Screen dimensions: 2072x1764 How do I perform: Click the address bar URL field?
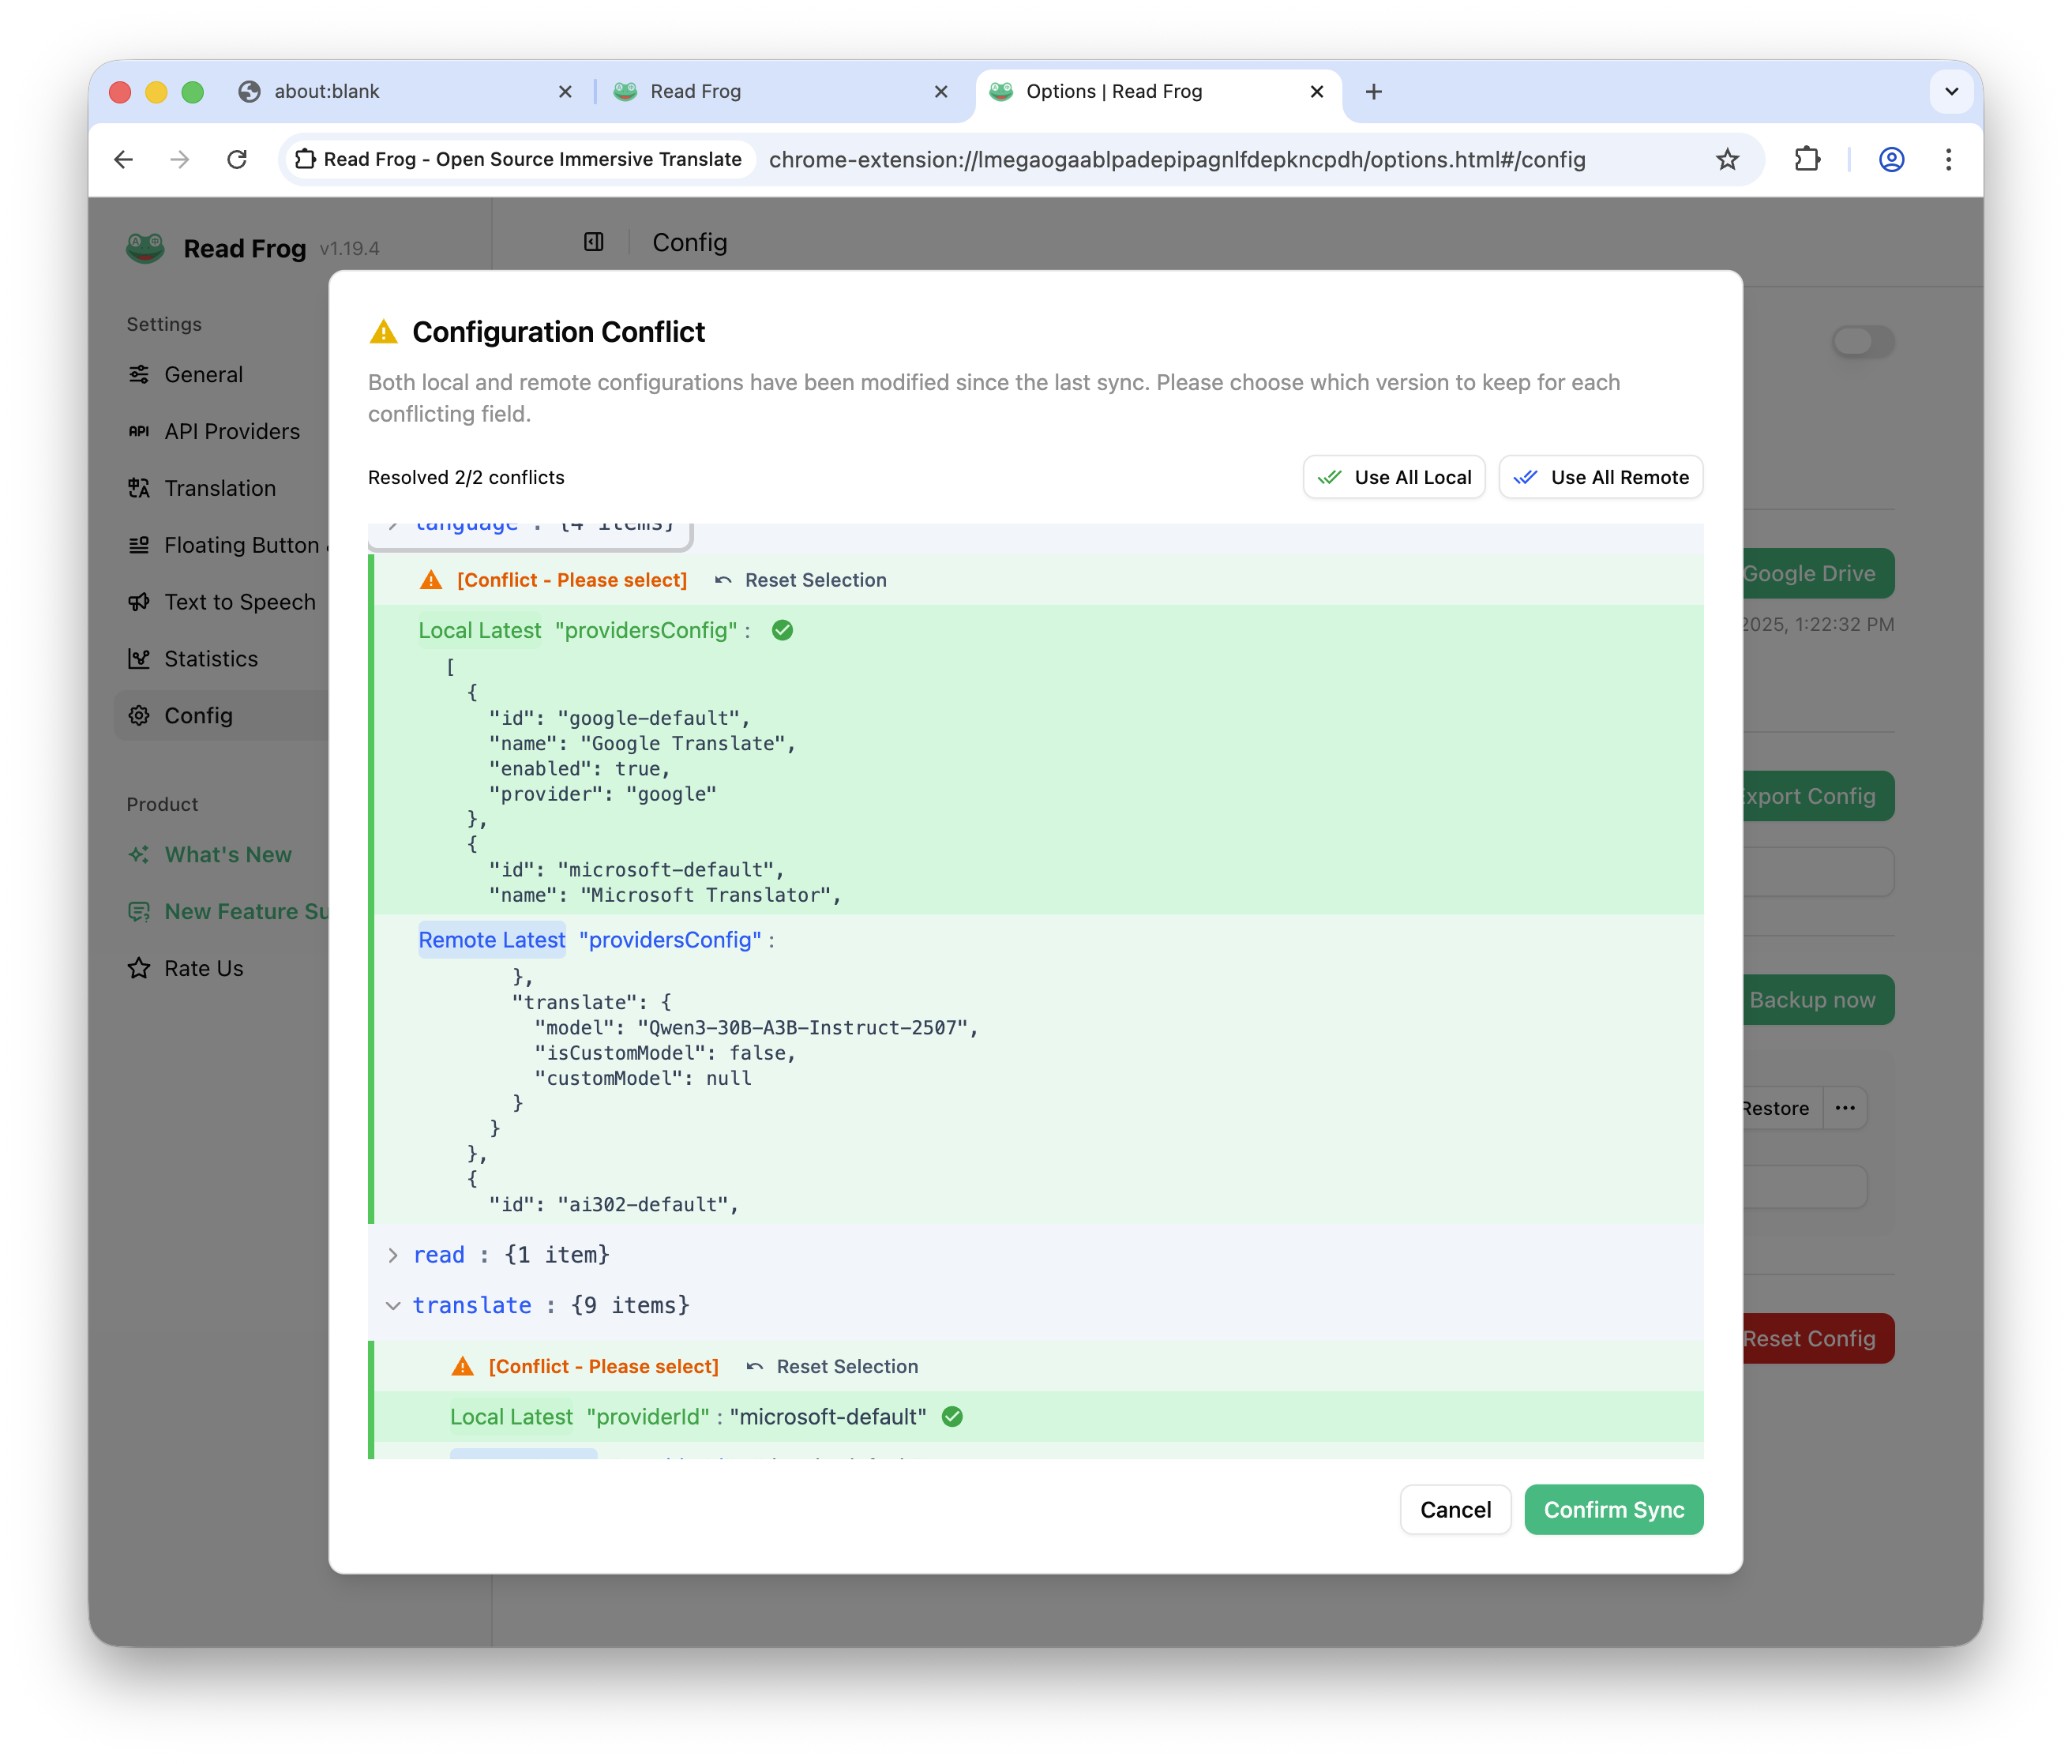pos(1176,160)
